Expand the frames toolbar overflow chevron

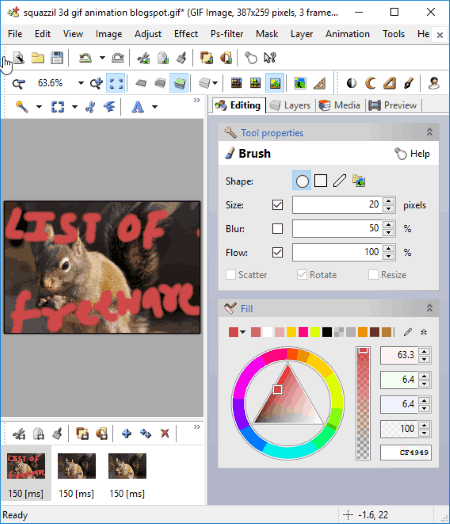[x=197, y=427]
